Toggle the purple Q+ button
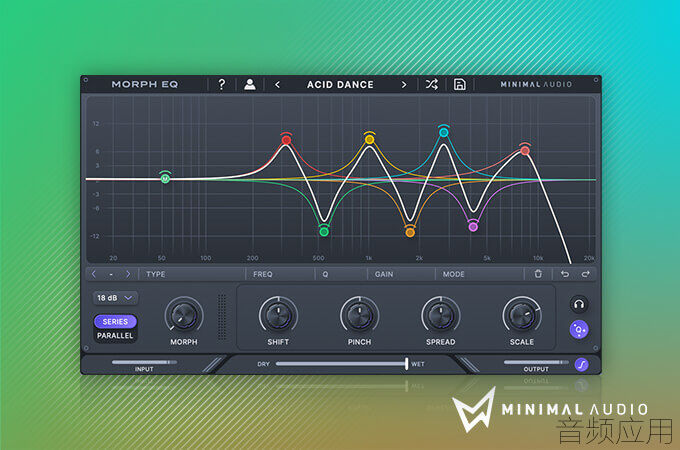 pyautogui.click(x=579, y=330)
